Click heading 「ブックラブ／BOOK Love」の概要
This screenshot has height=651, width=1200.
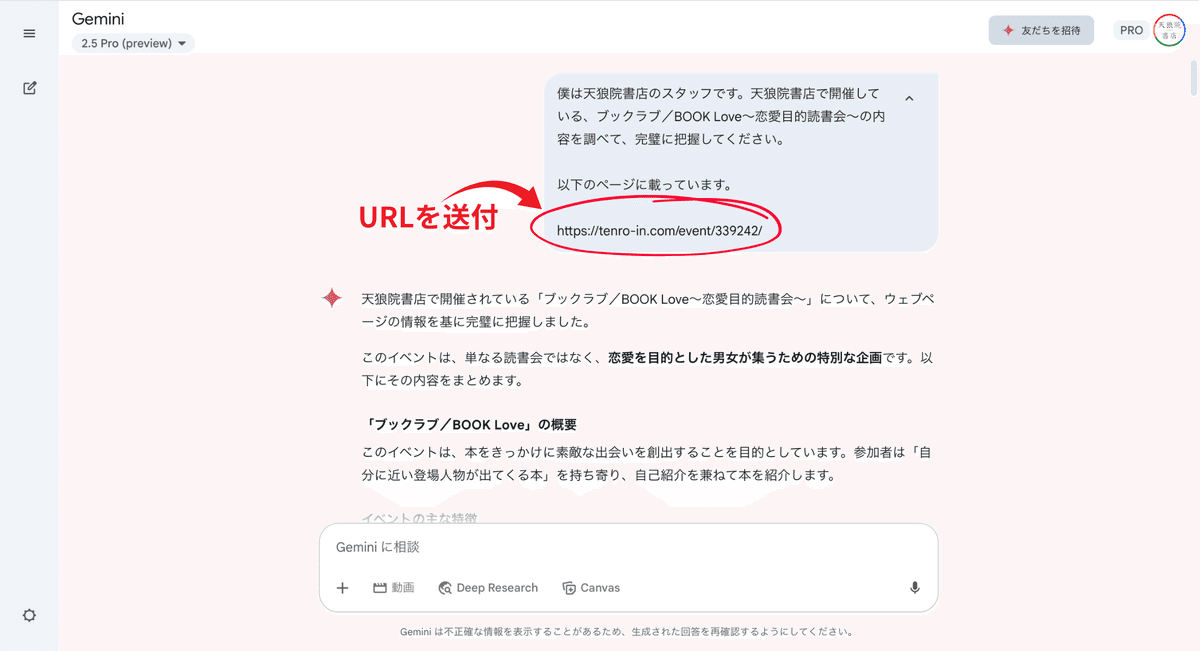pos(469,424)
